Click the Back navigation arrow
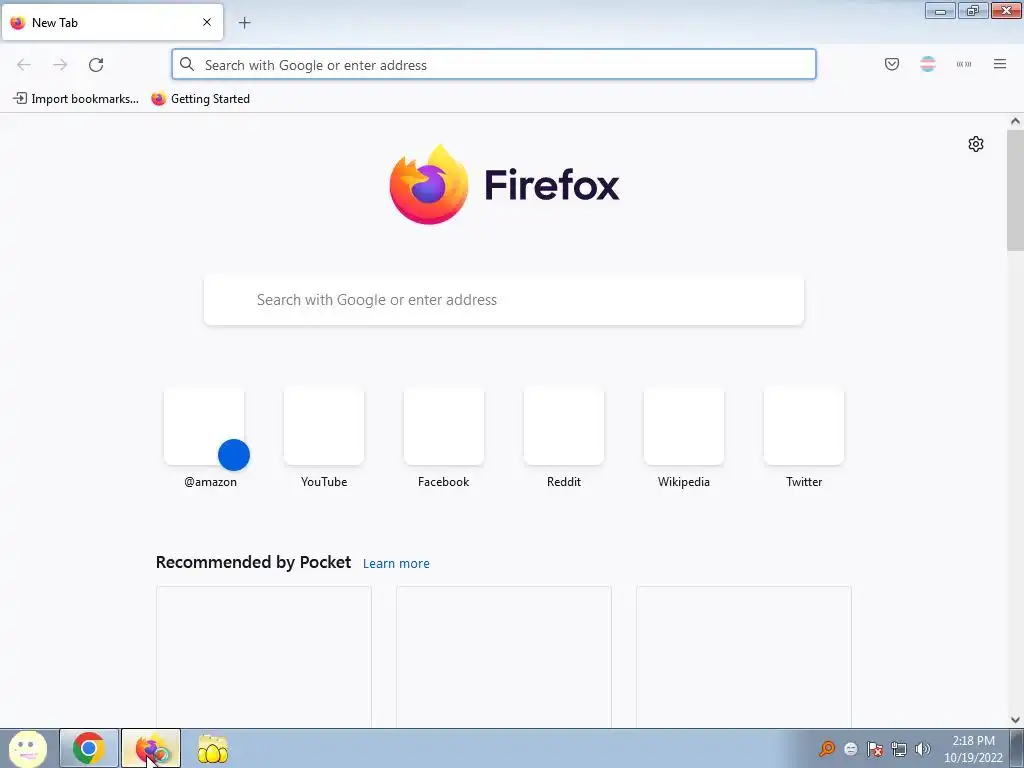Image resolution: width=1024 pixels, height=768 pixels. [24, 65]
